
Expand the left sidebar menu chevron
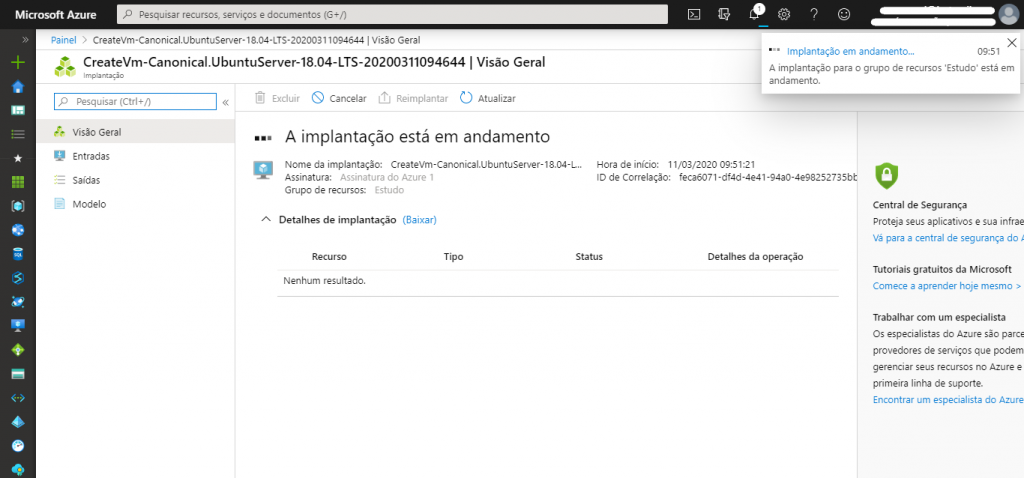(x=17, y=39)
